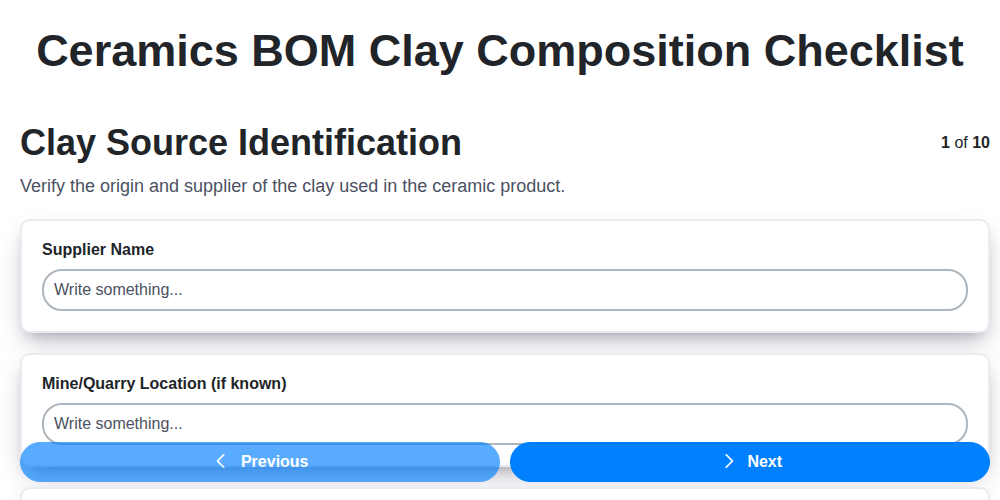Click the right chevron icon beside Next

tap(729, 461)
